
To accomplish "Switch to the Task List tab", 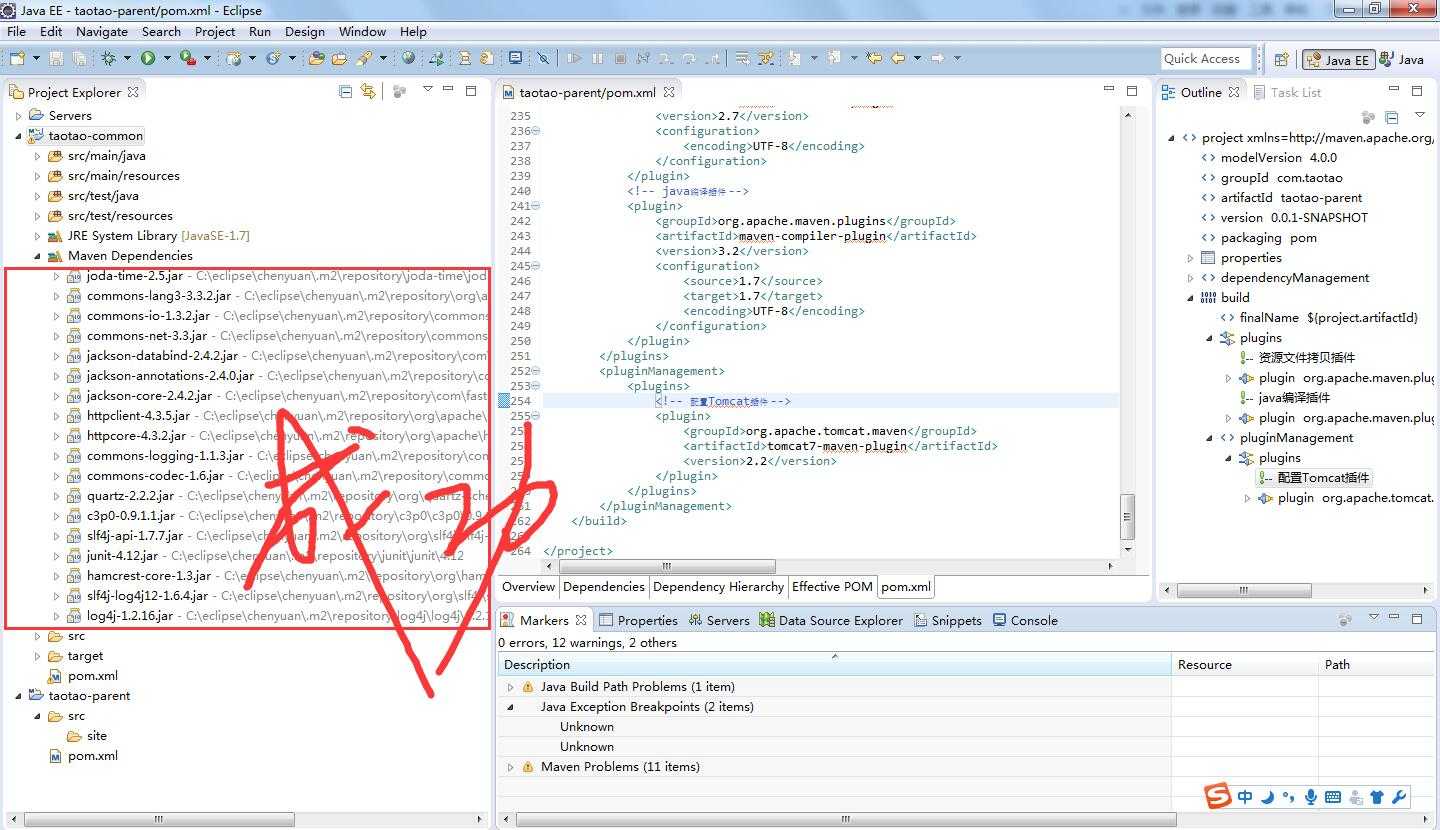I will tap(1286, 92).
